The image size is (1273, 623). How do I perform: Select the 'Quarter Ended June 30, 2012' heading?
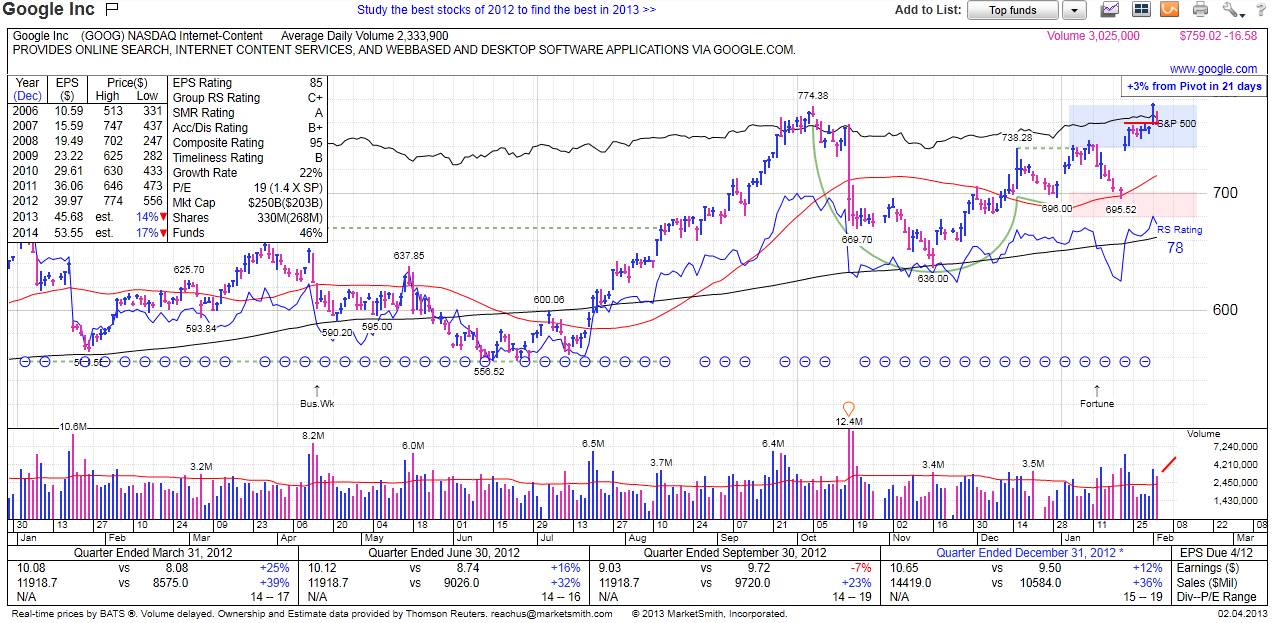[x=444, y=553]
